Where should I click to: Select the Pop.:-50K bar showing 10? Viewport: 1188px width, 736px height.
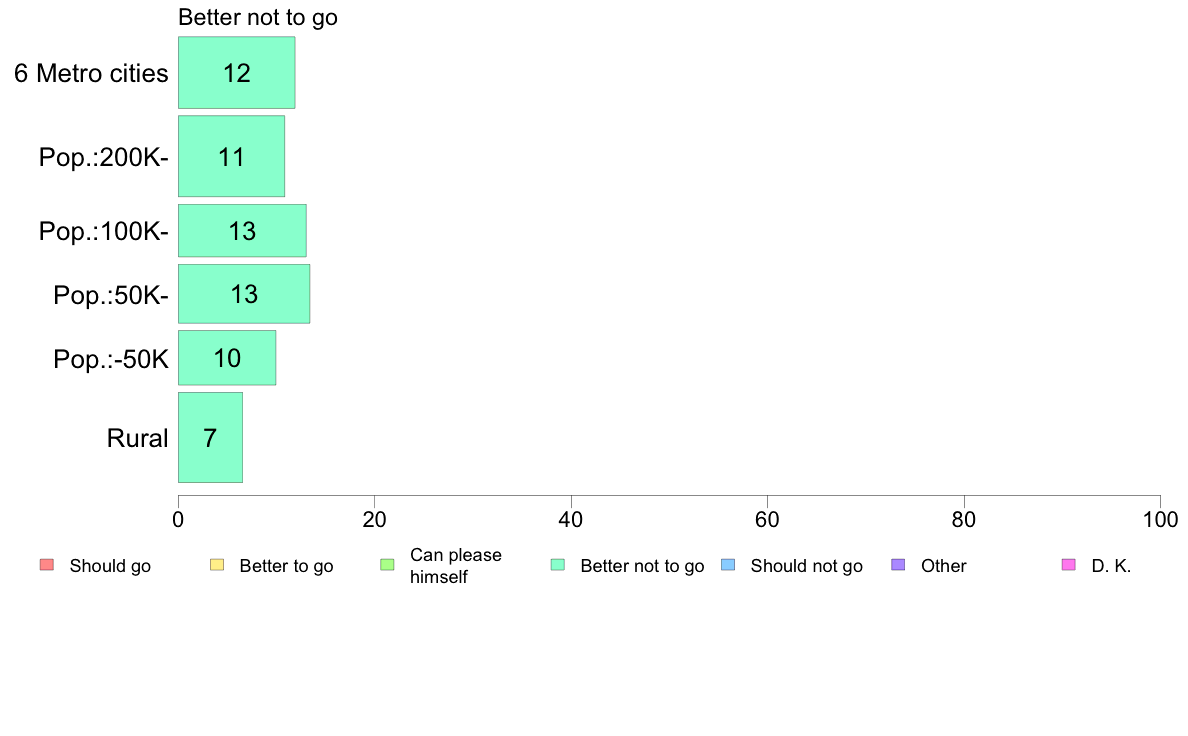click(x=227, y=358)
